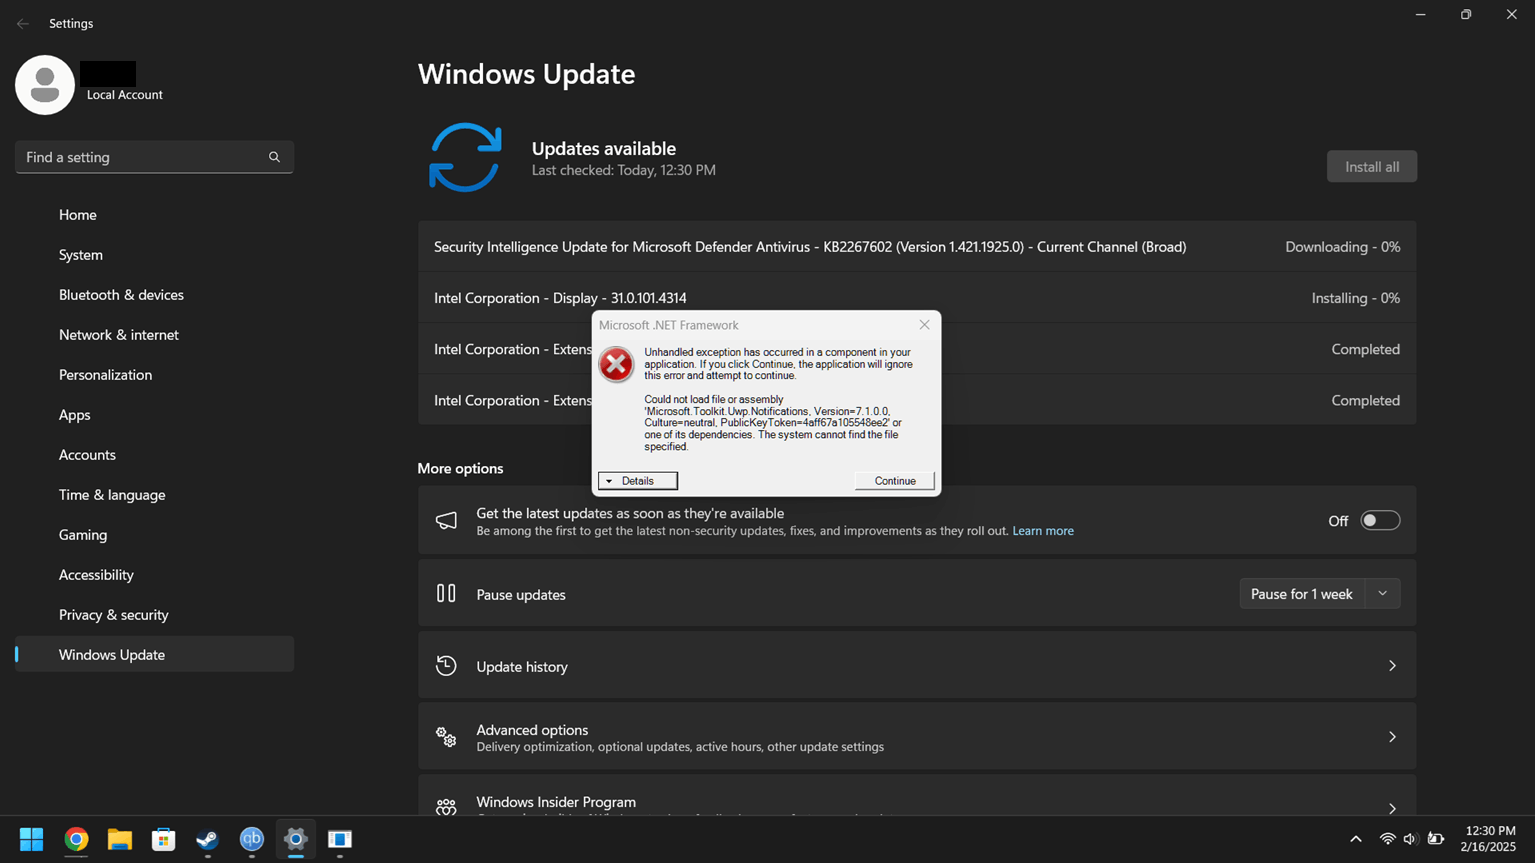Click the Wi-Fi icon in system tray
This screenshot has height=863, width=1535.
point(1387,839)
